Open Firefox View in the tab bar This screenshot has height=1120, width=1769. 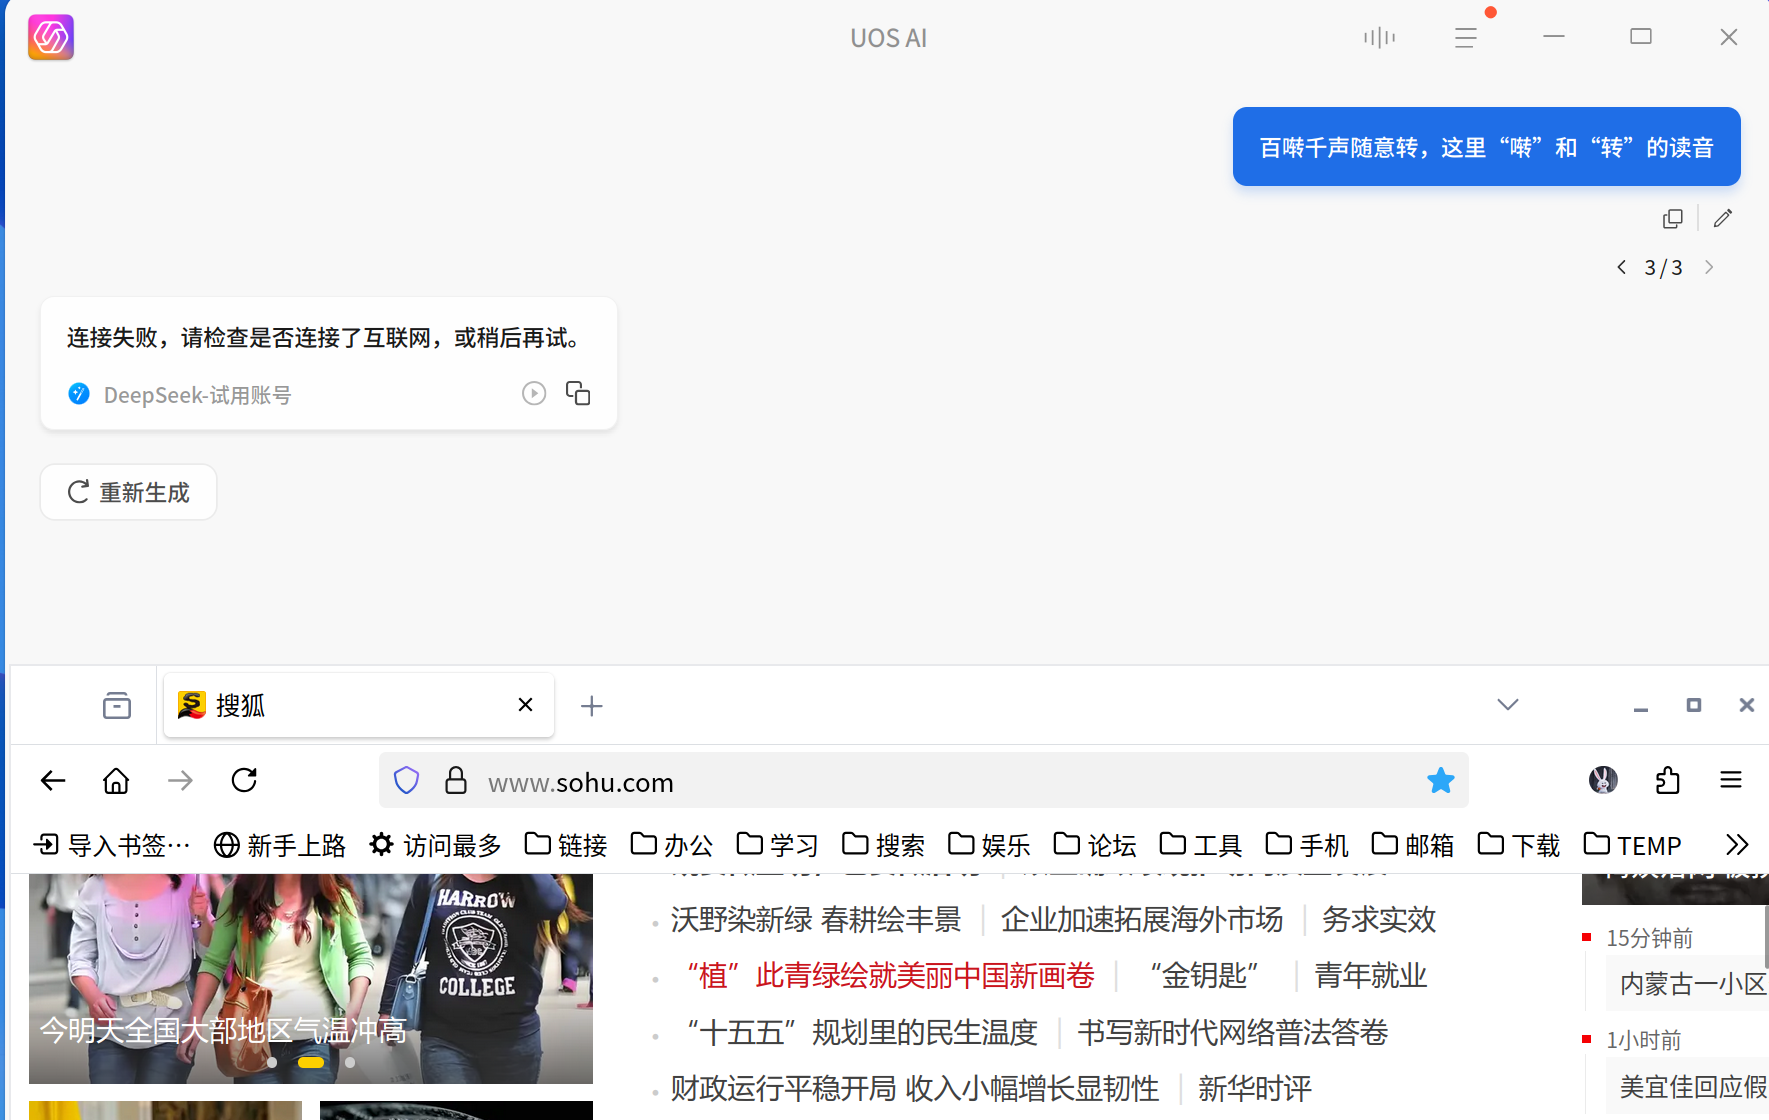pos(116,705)
